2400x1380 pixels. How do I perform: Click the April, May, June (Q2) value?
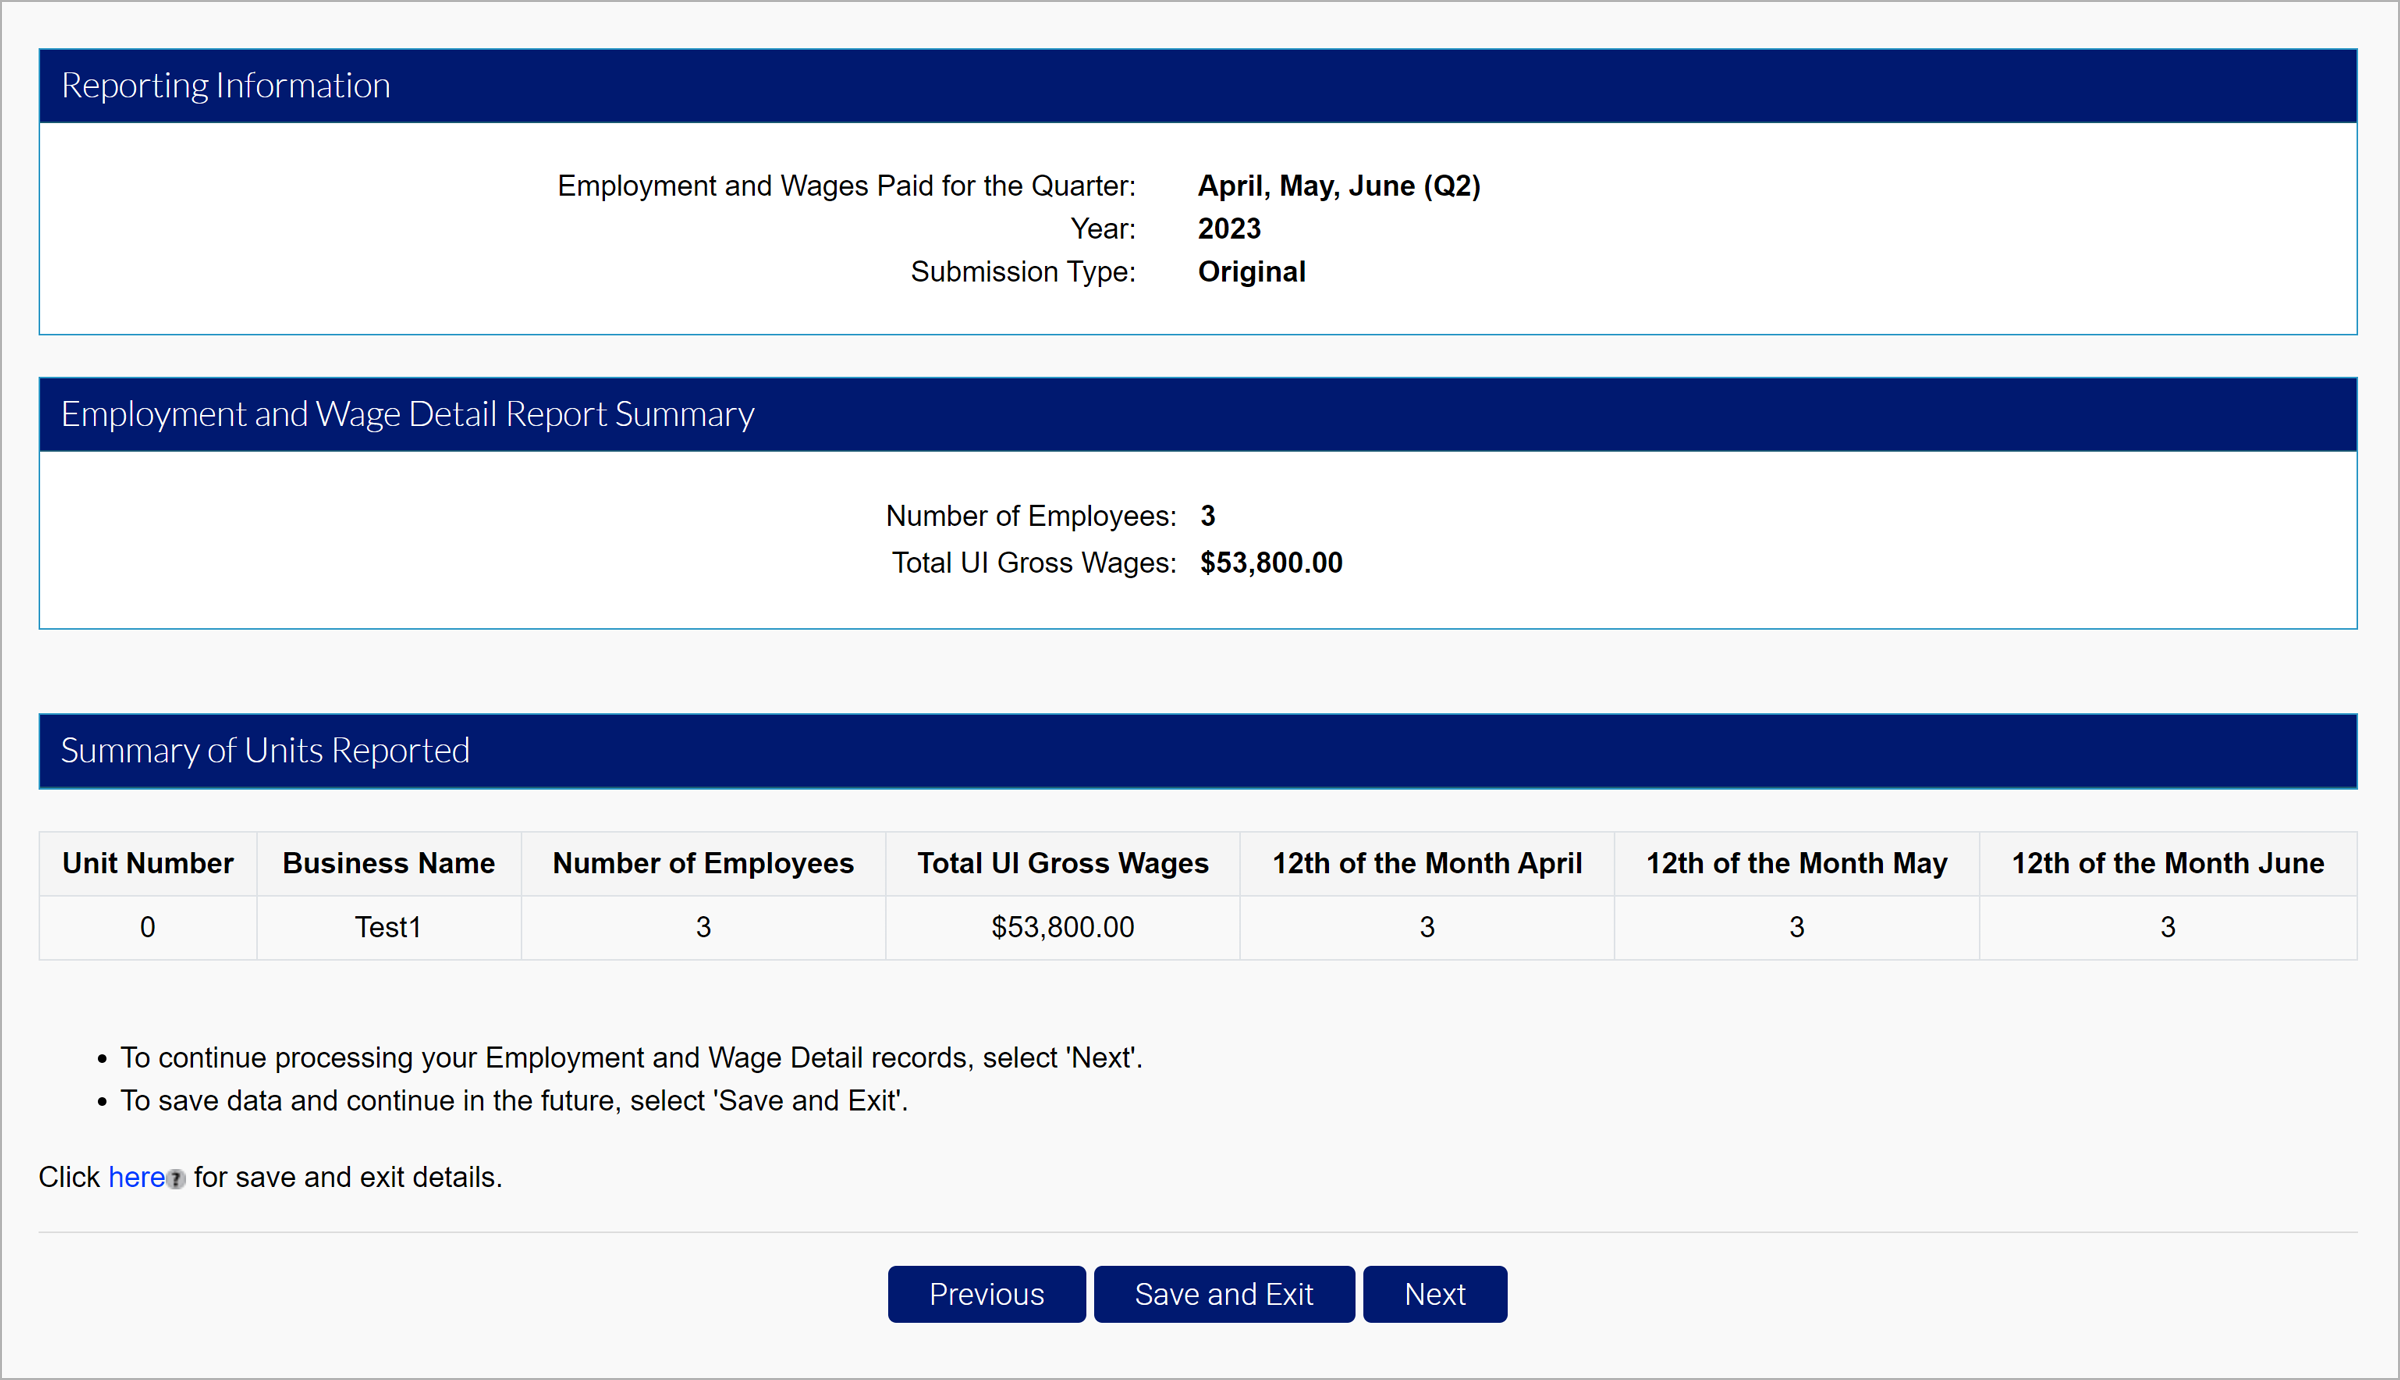click(1338, 186)
